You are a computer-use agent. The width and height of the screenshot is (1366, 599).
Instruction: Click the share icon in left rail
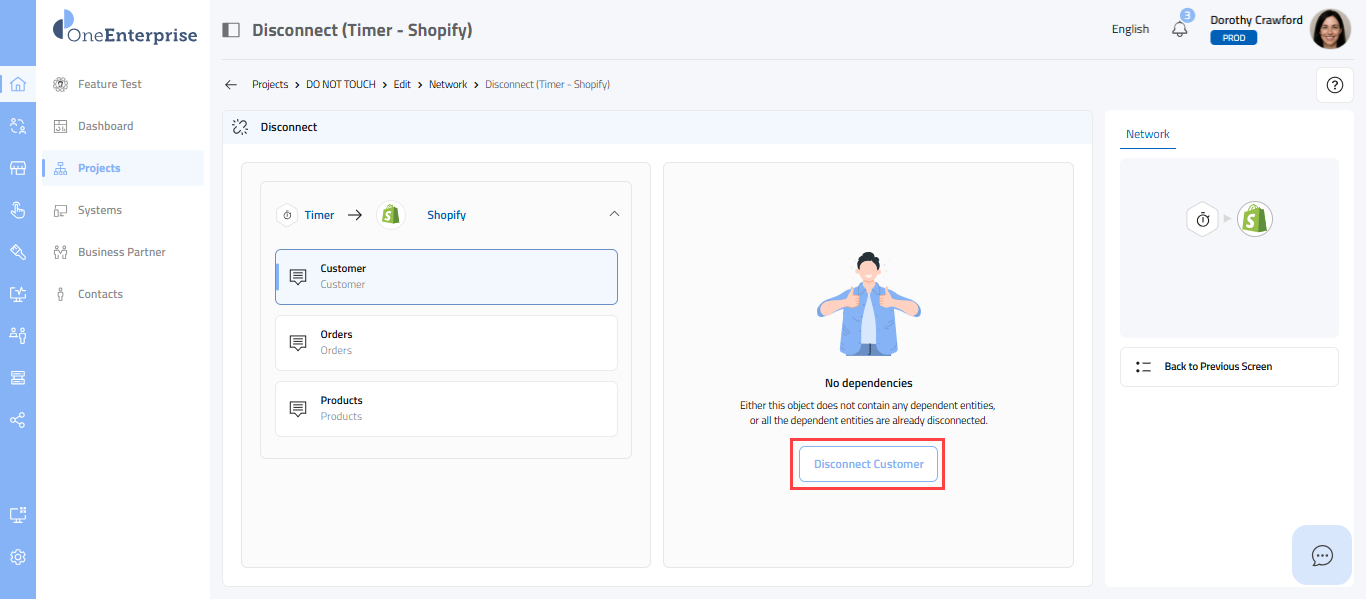pyautogui.click(x=18, y=420)
